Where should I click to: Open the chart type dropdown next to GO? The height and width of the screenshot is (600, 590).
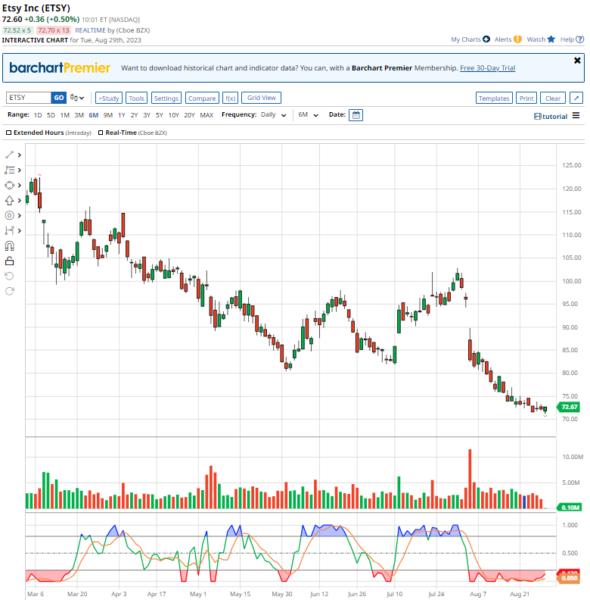pos(77,98)
